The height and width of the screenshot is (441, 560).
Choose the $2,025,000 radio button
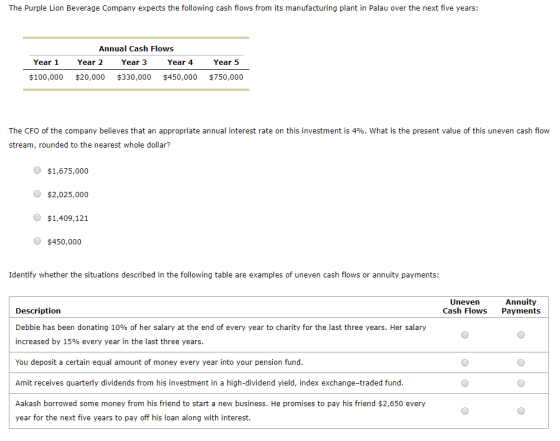pyautogui.click(x=37, y=194)
